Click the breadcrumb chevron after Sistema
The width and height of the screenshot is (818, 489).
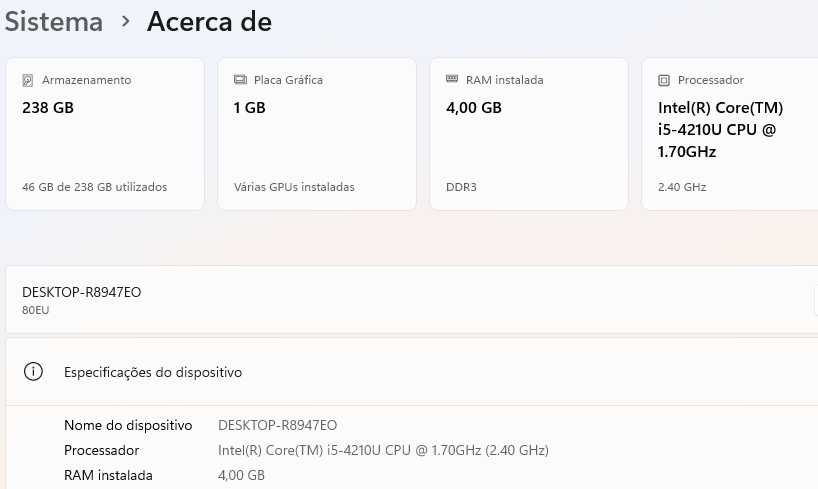tap(125, 21)
